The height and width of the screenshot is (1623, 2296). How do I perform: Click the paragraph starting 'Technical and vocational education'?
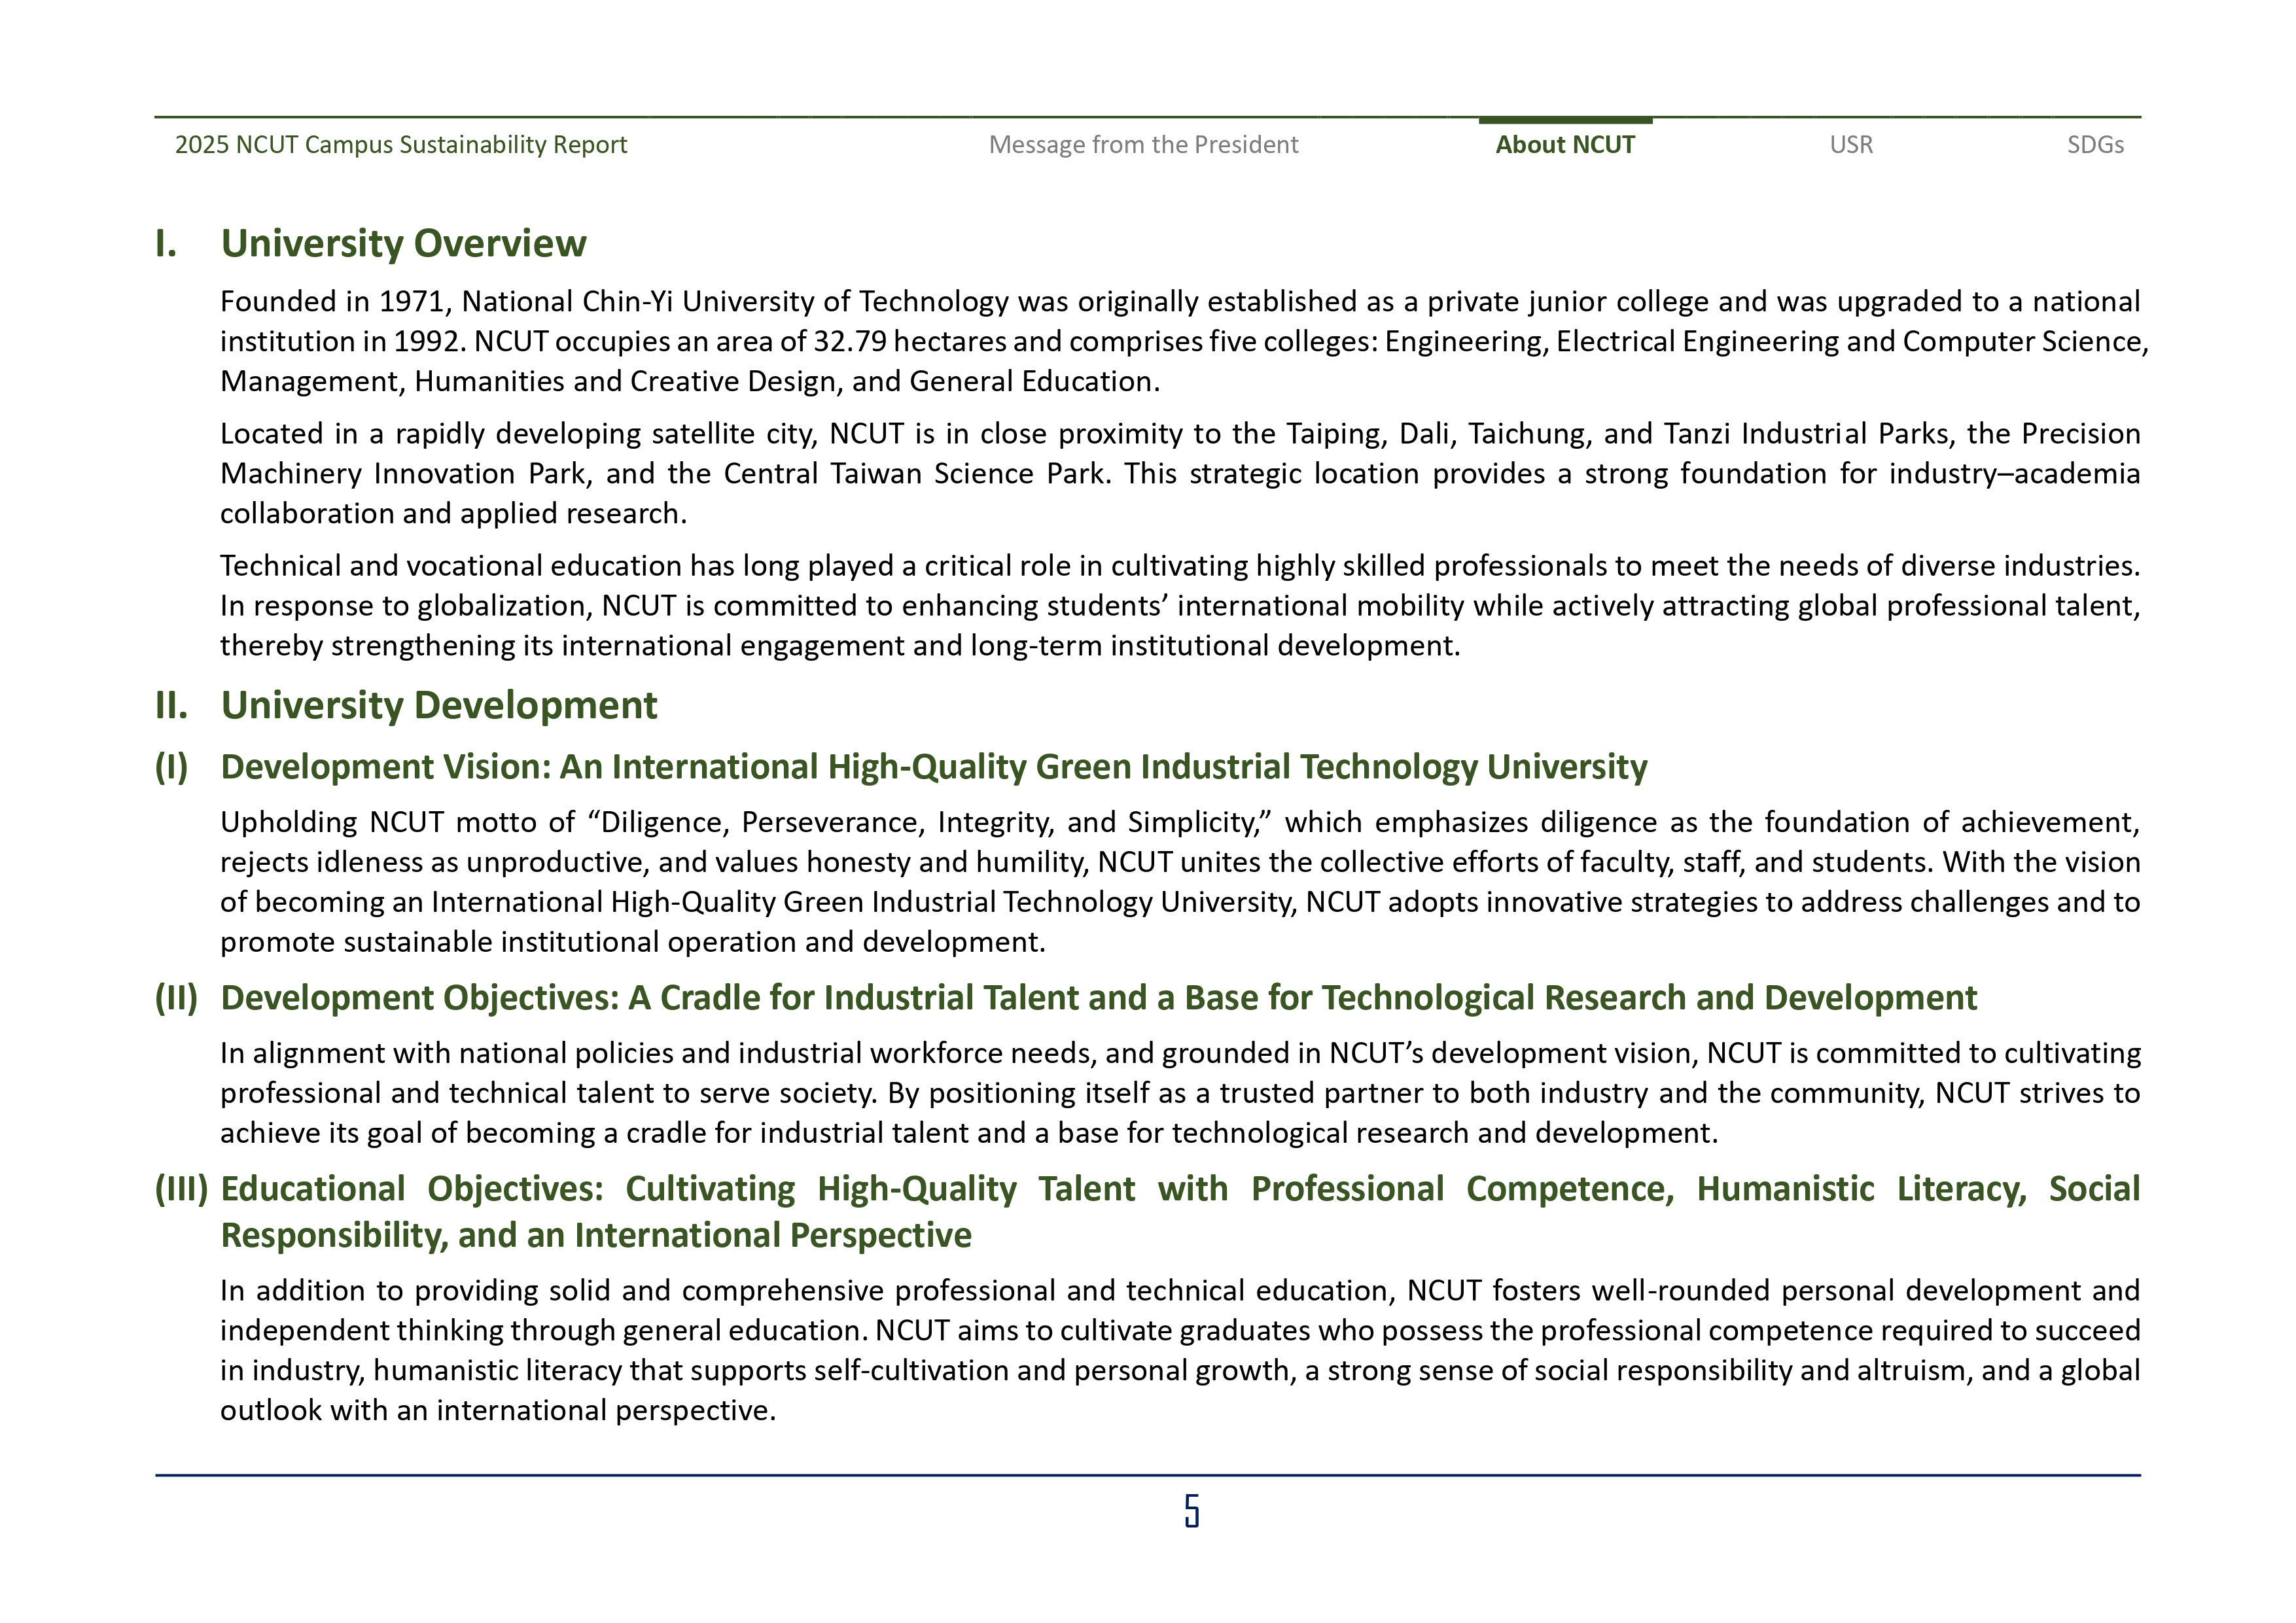(x=1180, y=605)
